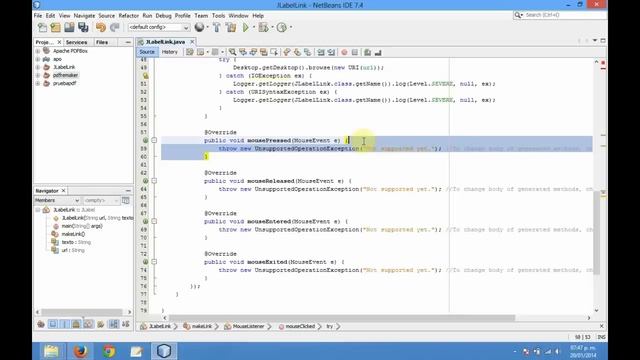The width and height of the screenshot is (640, 360).
Task: Toggle Show Non-Public Members lock icon
Action: click(76, 324)
